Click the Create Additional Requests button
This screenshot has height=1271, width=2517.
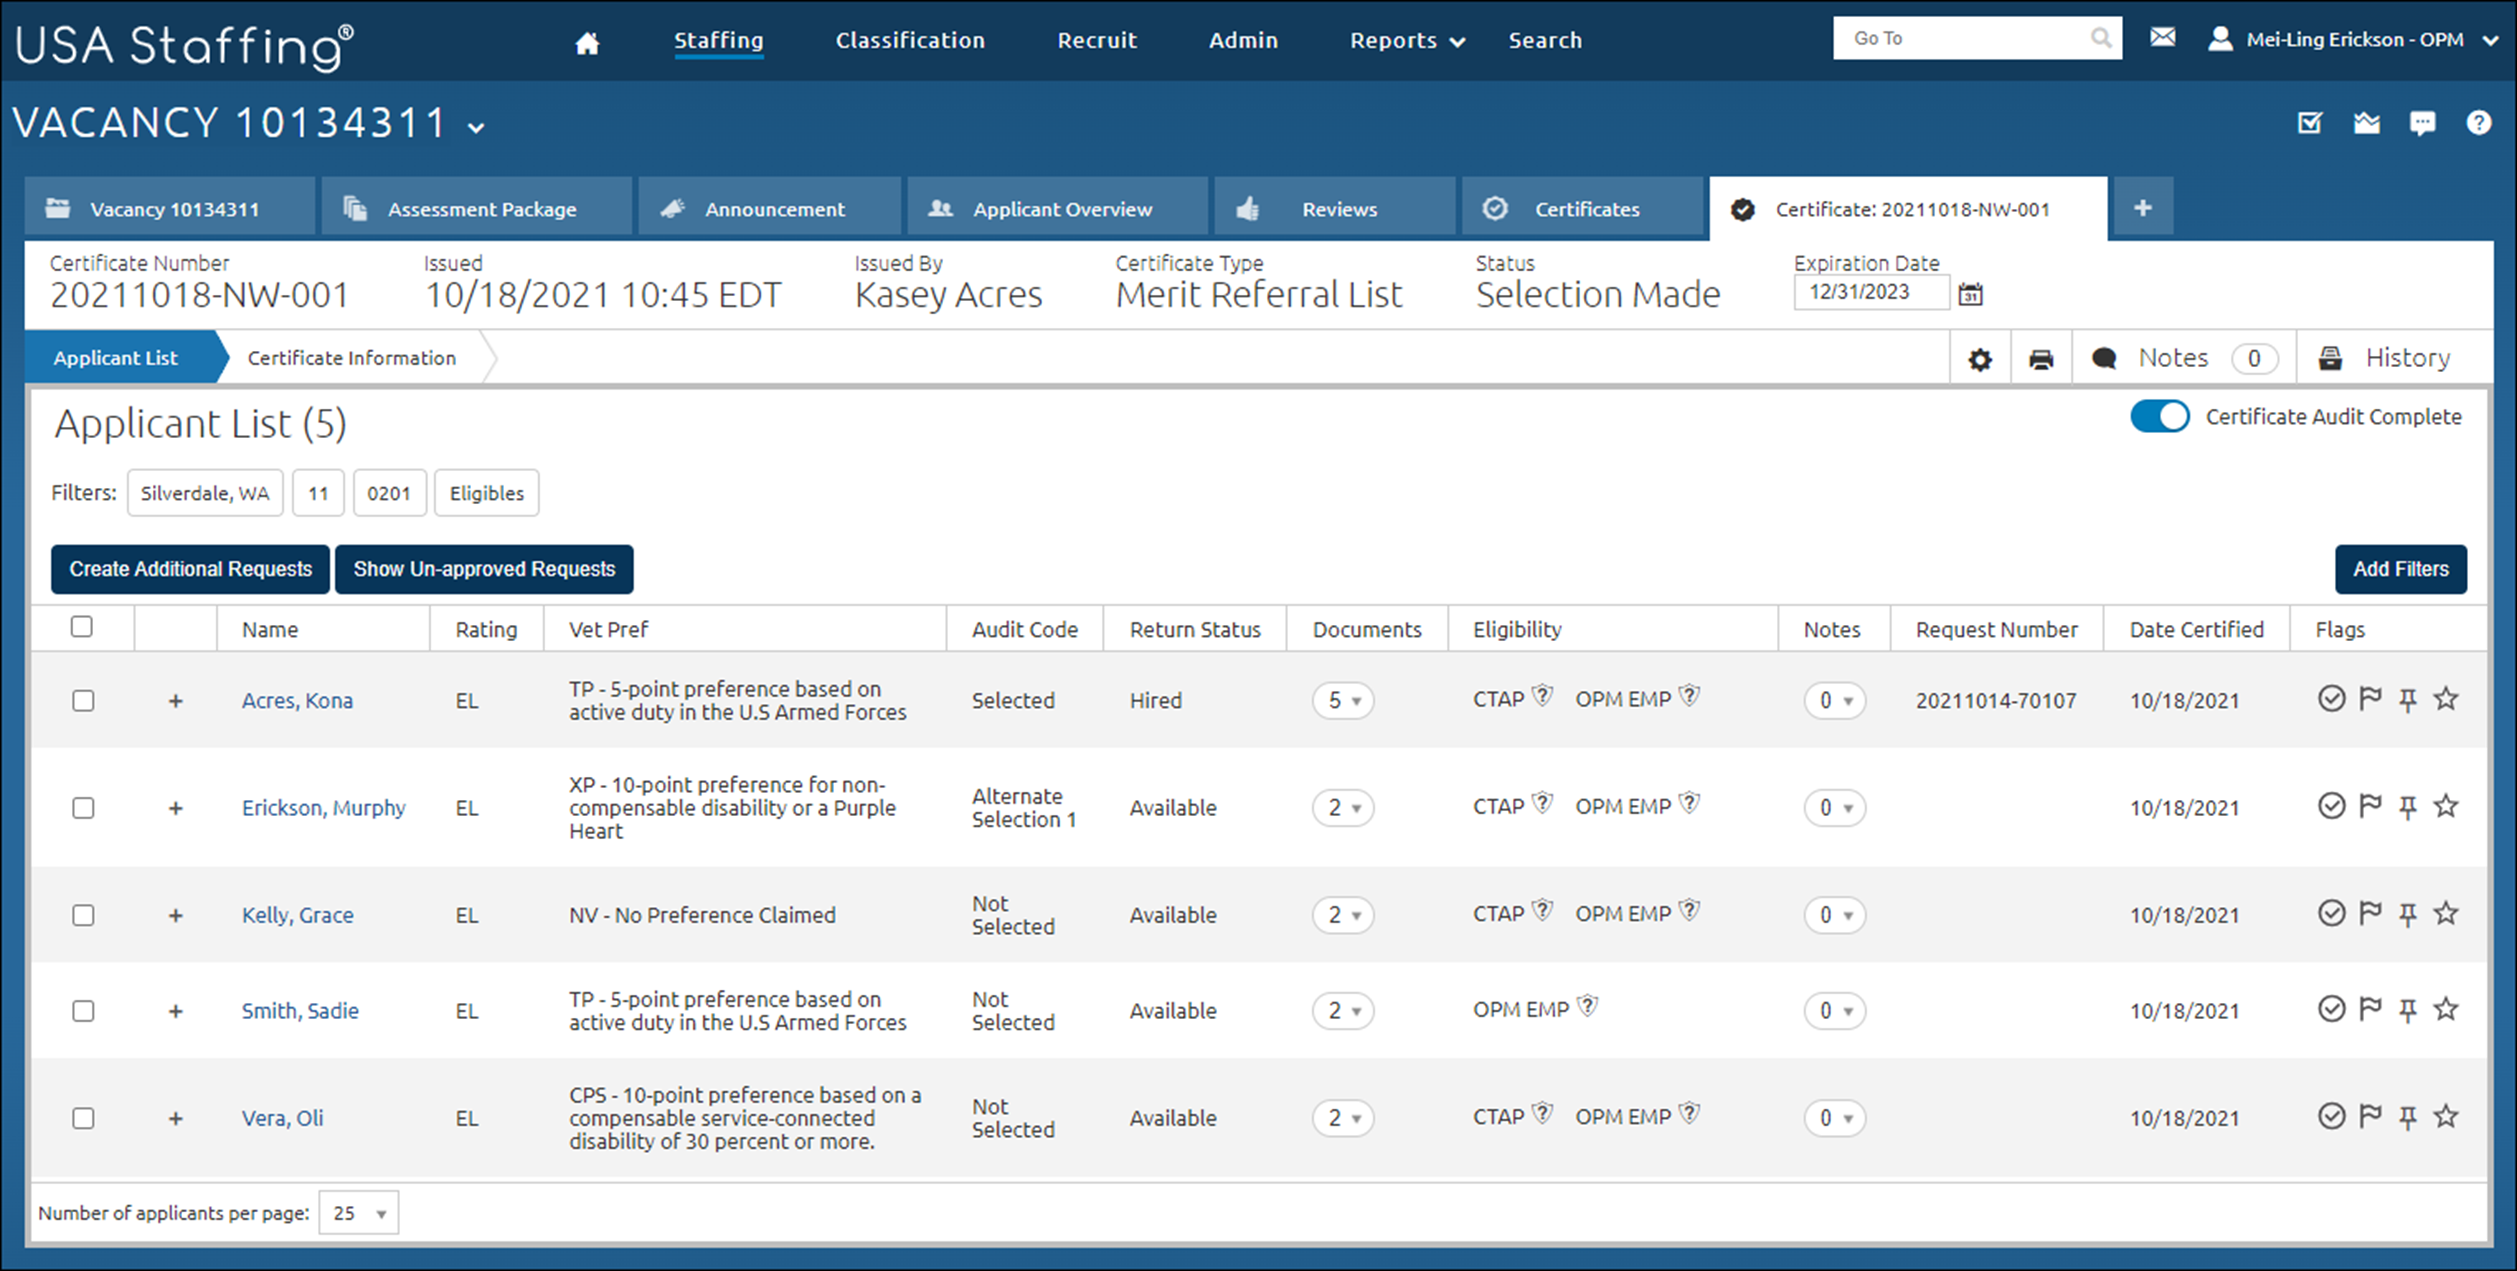coord(189,569)
